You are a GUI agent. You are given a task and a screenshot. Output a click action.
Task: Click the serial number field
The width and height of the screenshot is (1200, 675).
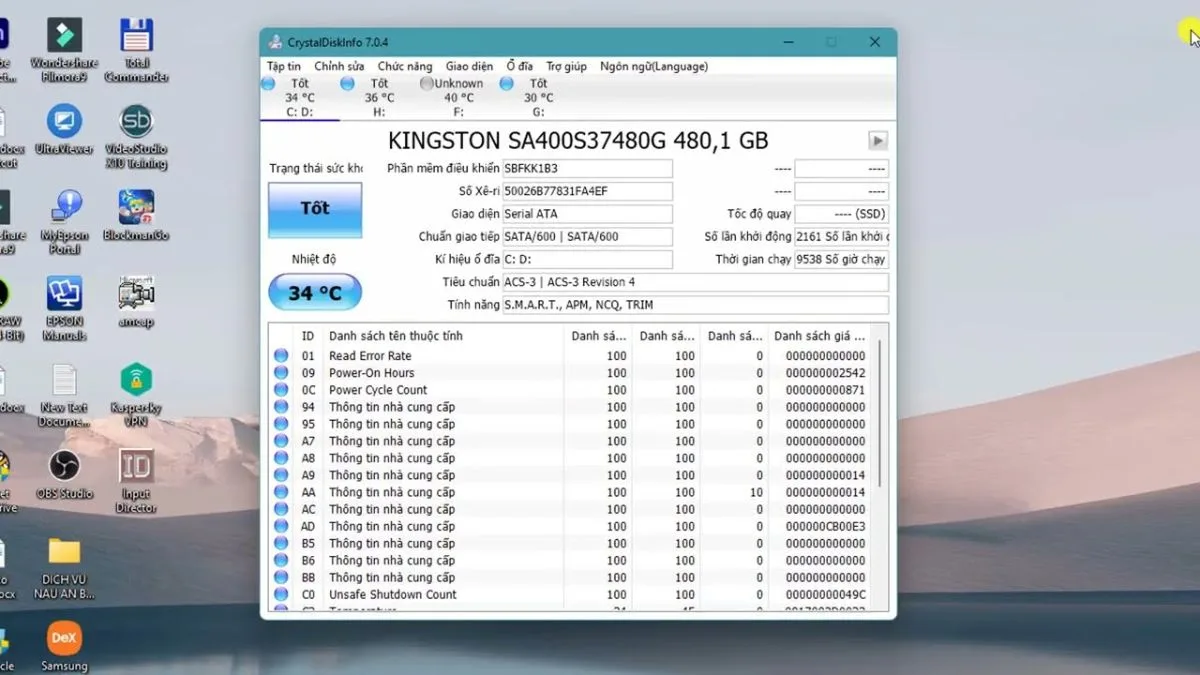pyautogui.click(x=586, y=191)
